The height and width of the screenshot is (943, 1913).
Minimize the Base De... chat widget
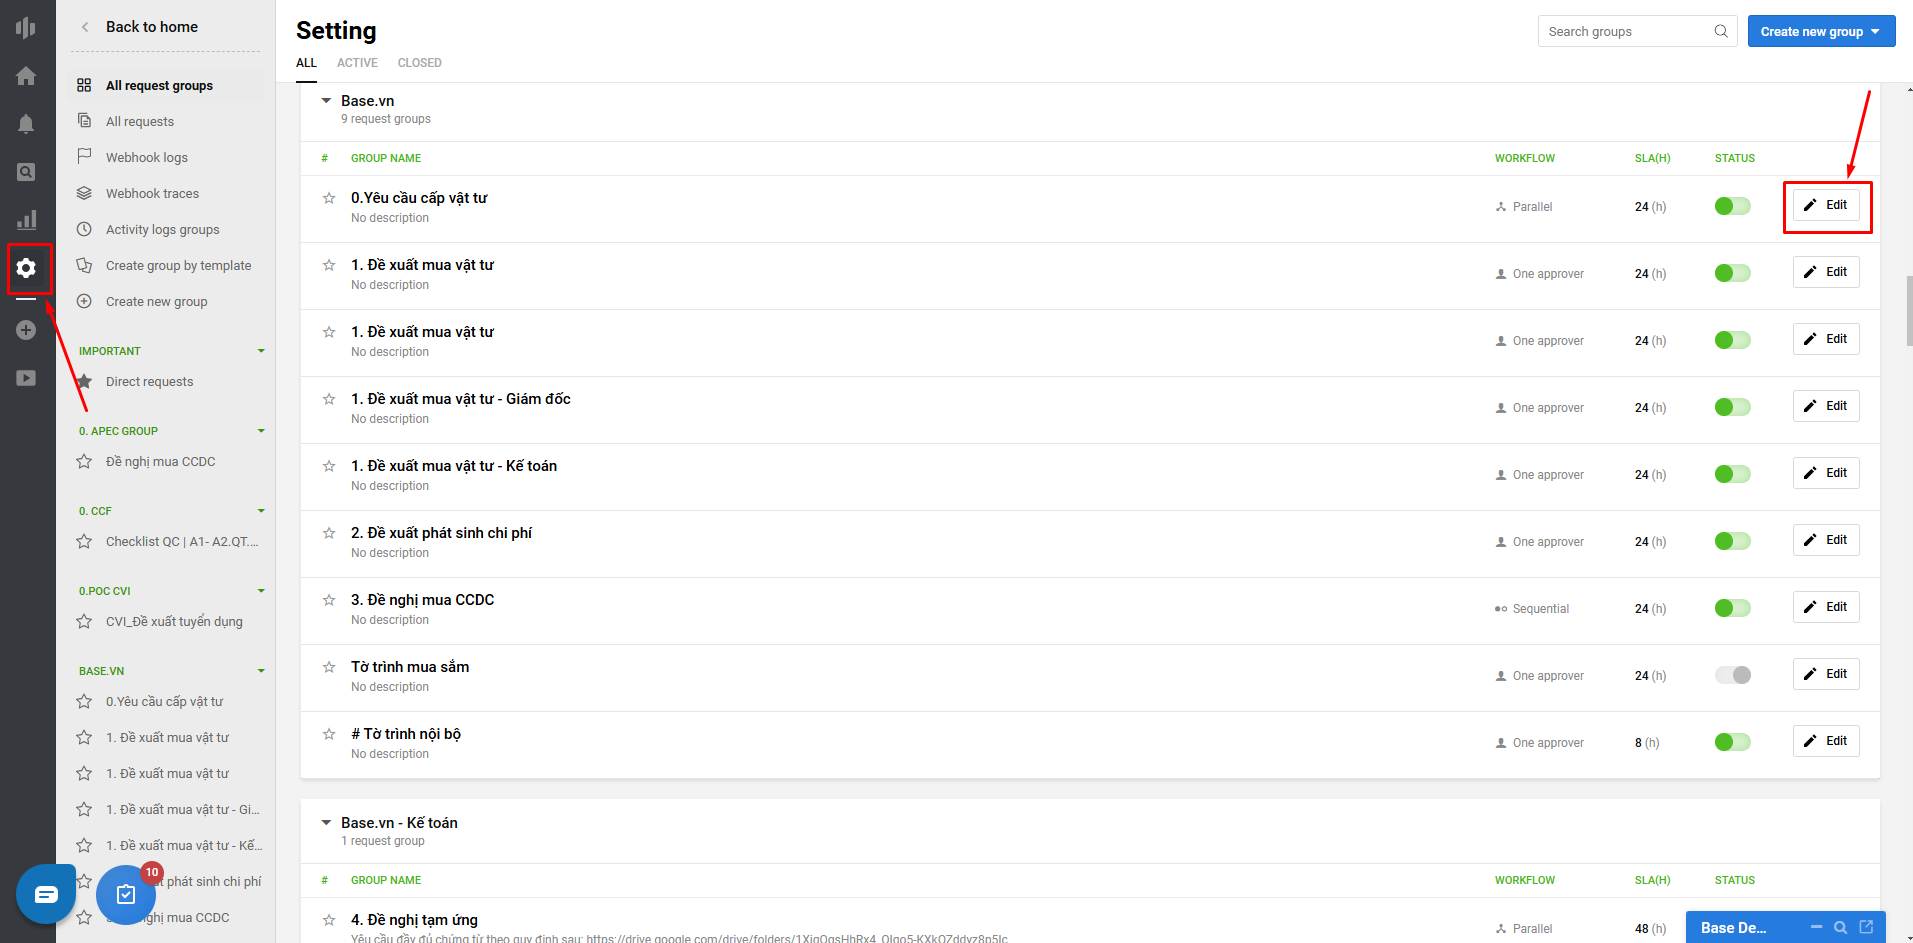click(x=1816, y=927)
